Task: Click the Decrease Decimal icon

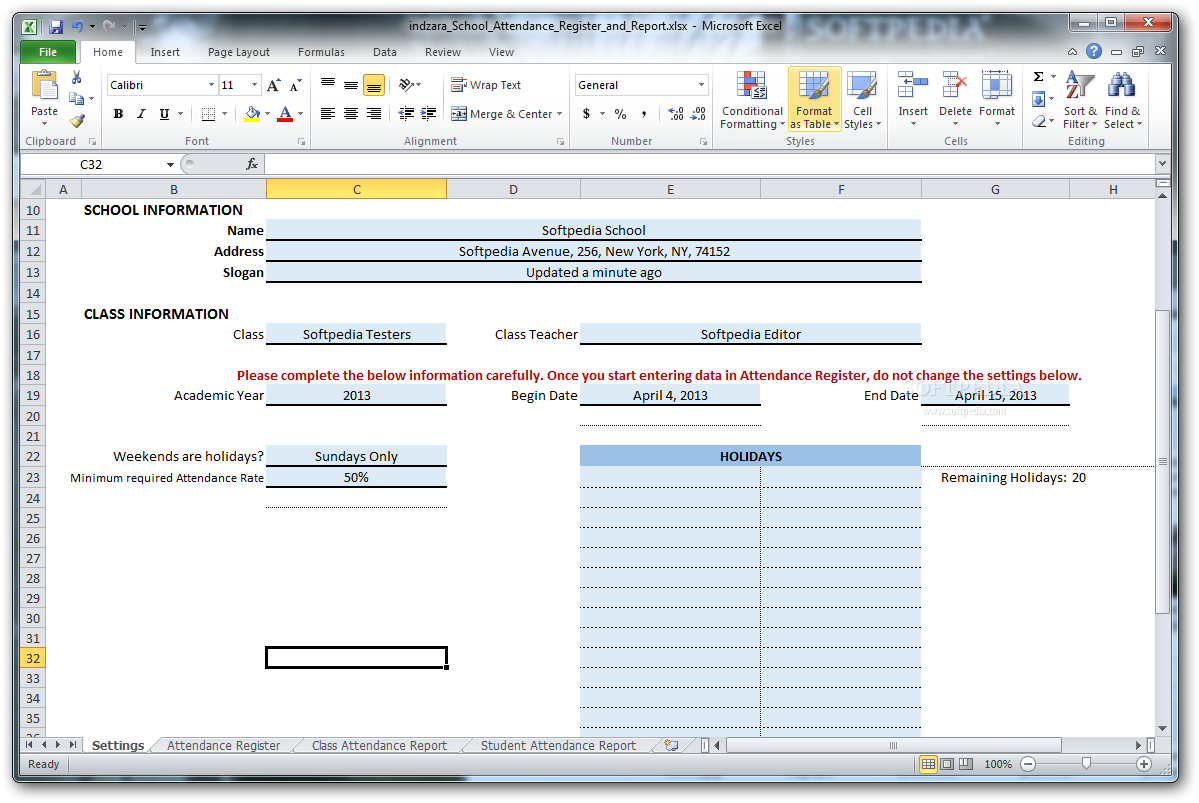Action: point(698,114)
